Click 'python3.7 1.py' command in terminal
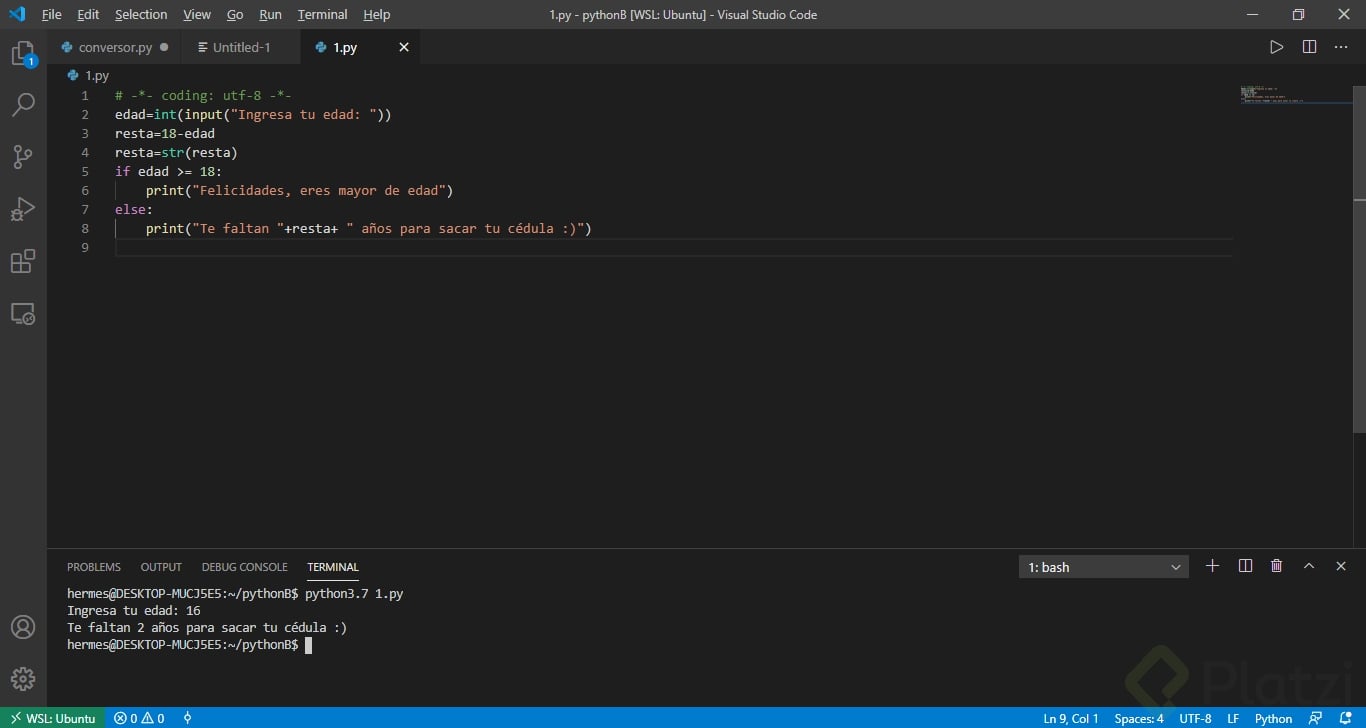 tap(354, 593)
